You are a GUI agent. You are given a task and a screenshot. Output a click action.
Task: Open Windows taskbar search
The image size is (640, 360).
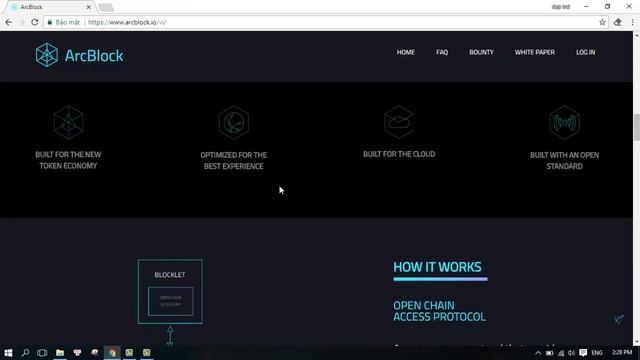tap(25, 352)
